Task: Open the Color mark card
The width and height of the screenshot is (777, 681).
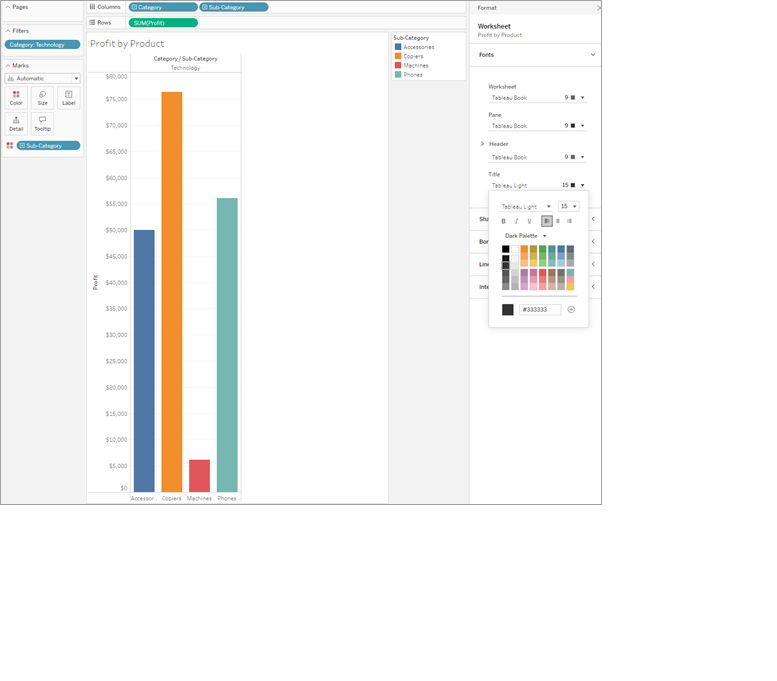Action: [x=16, y=98]
